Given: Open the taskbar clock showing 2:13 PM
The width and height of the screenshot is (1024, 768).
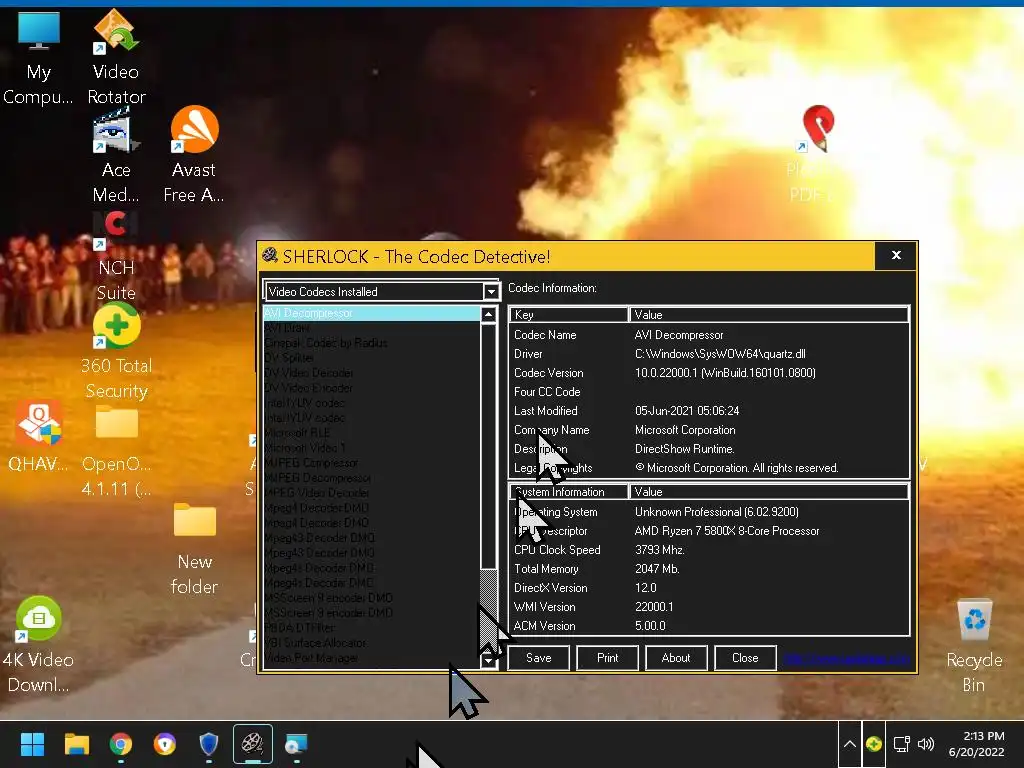Looking at the screenshot, I should pyautogui.click(x=977, y=744).
